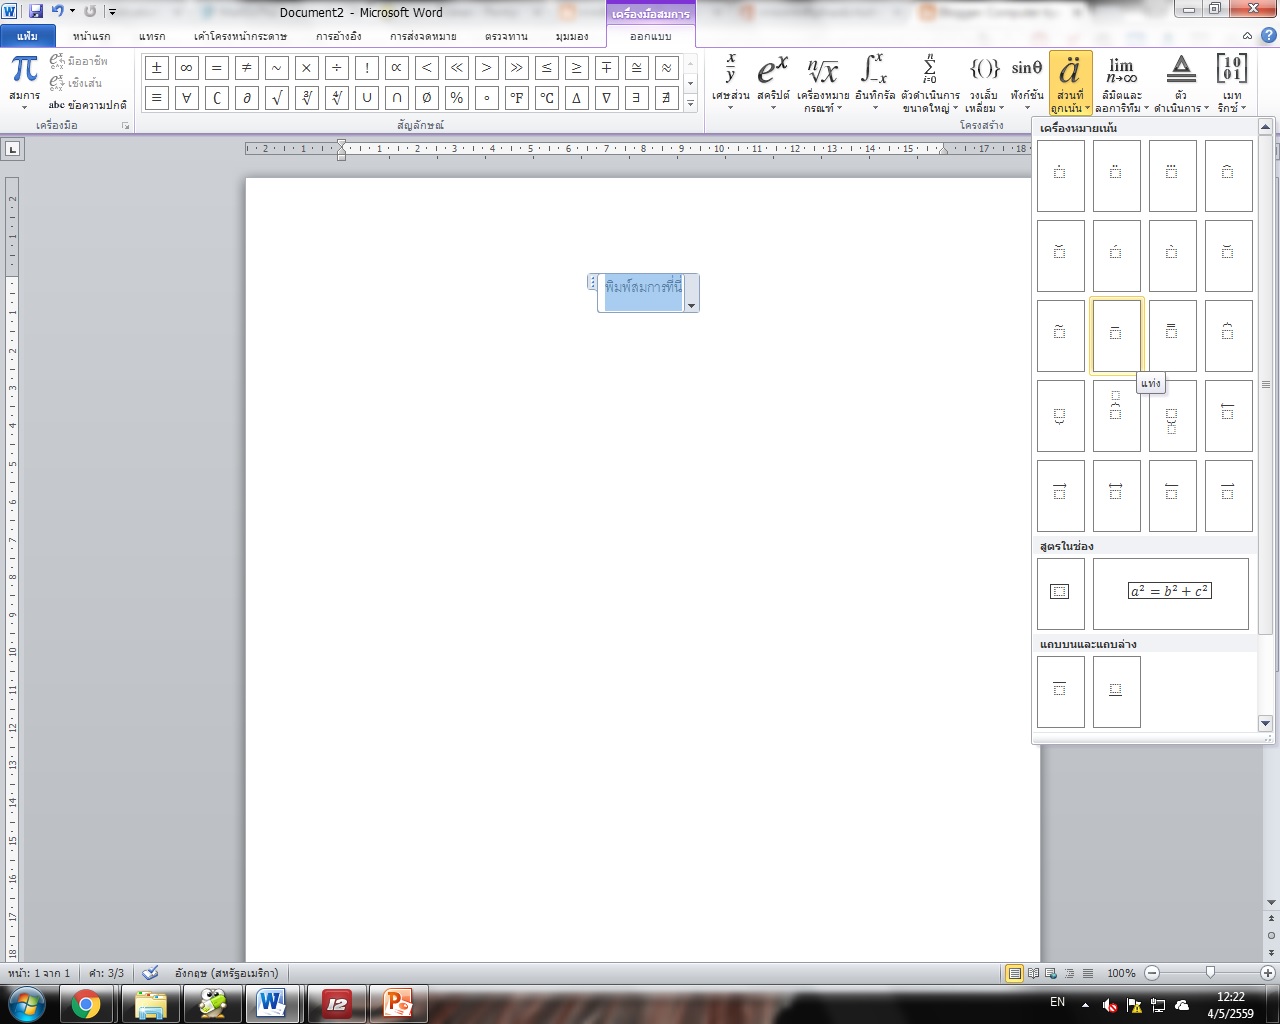
Task: Open the Integral structures dropdown
Action: click(875, 83)
